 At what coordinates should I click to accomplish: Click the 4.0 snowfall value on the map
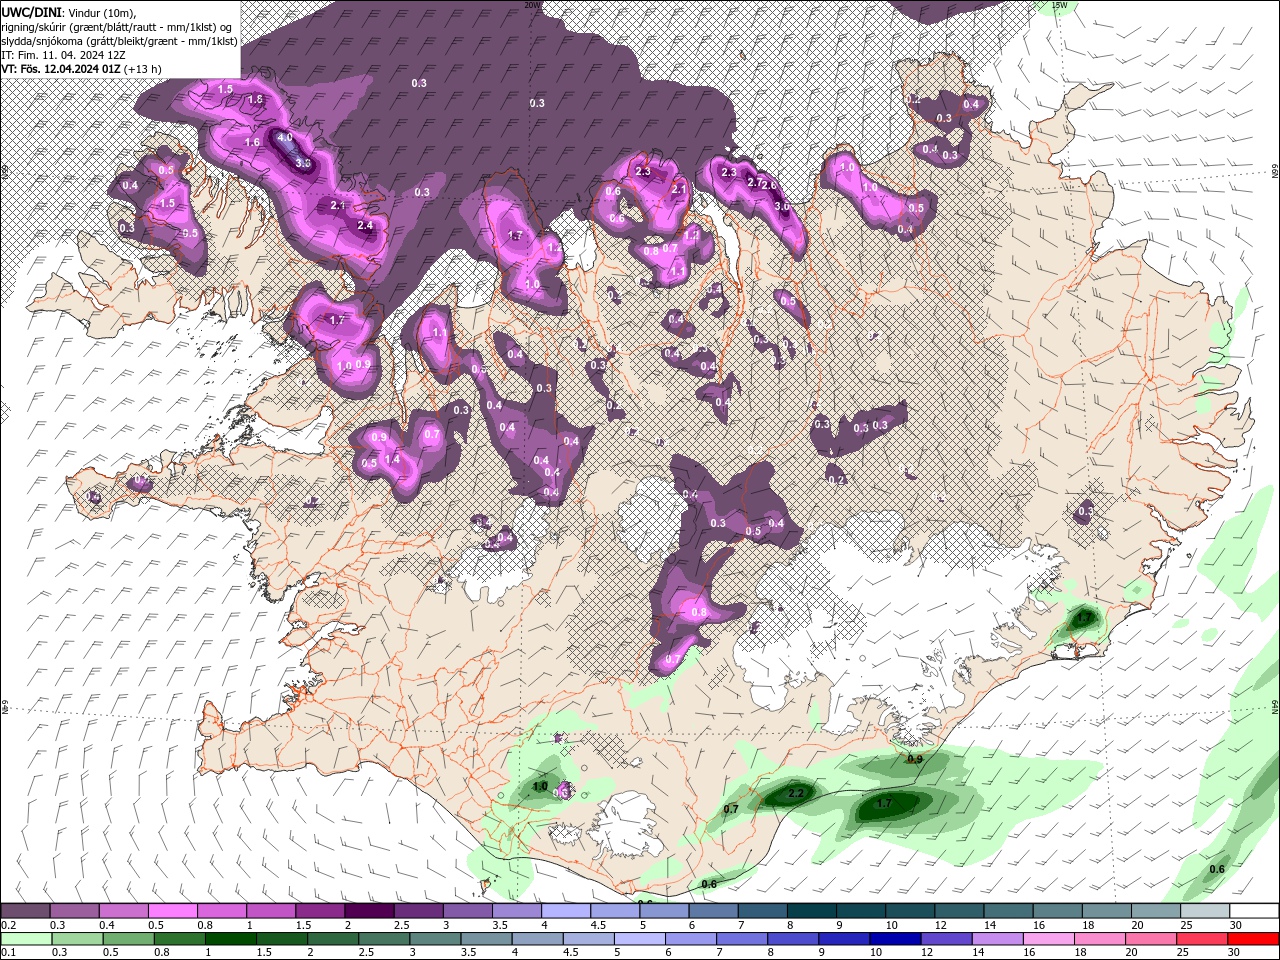[x=285, y=138]
